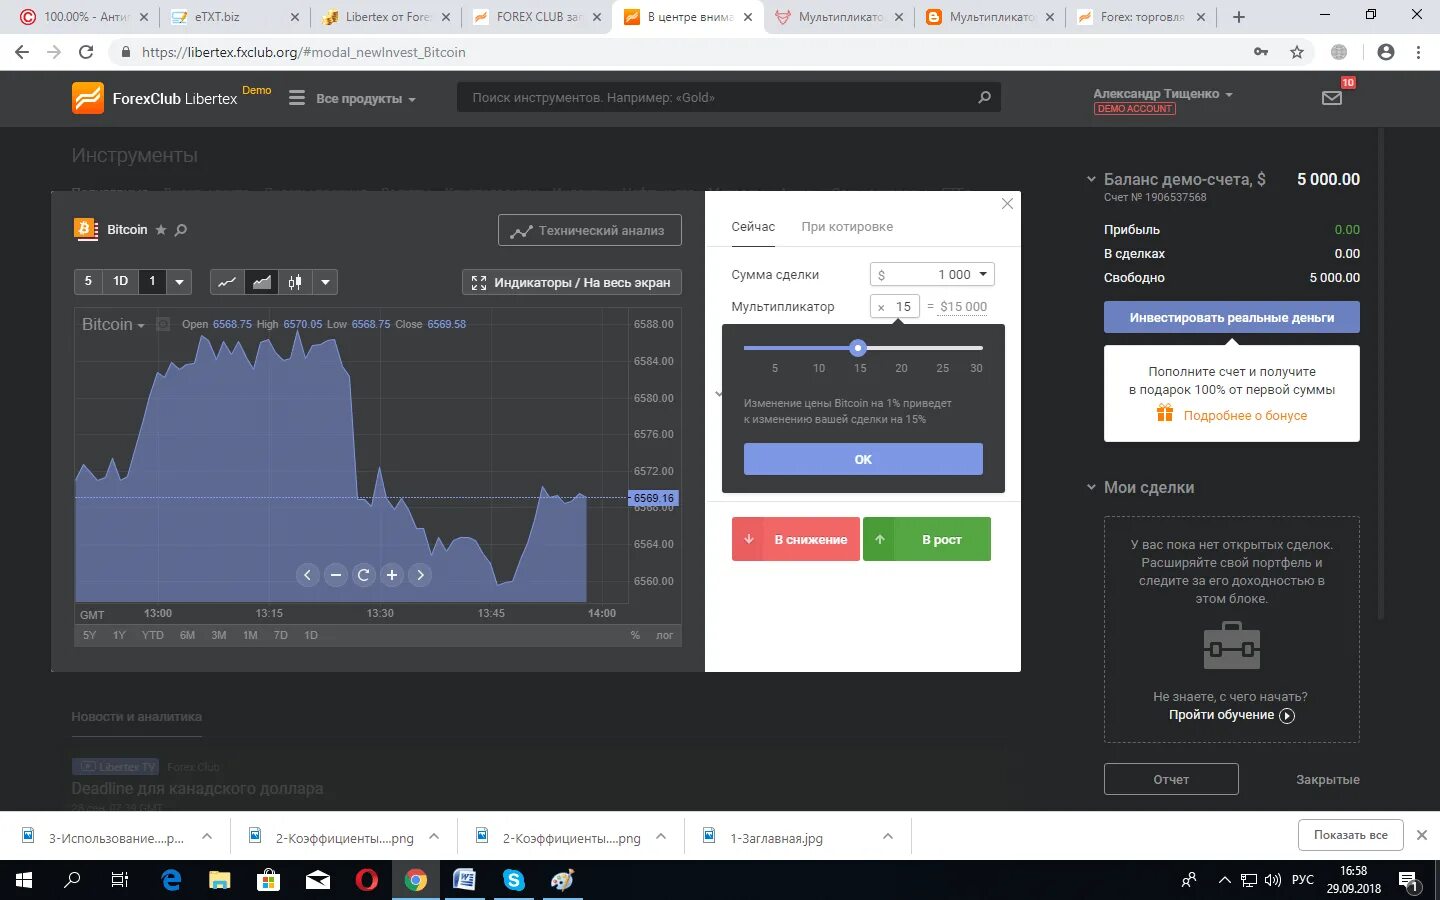Collapse the Баланс демо-счета section
The width and height of the screenshot is (1440, 900).
1091,180
